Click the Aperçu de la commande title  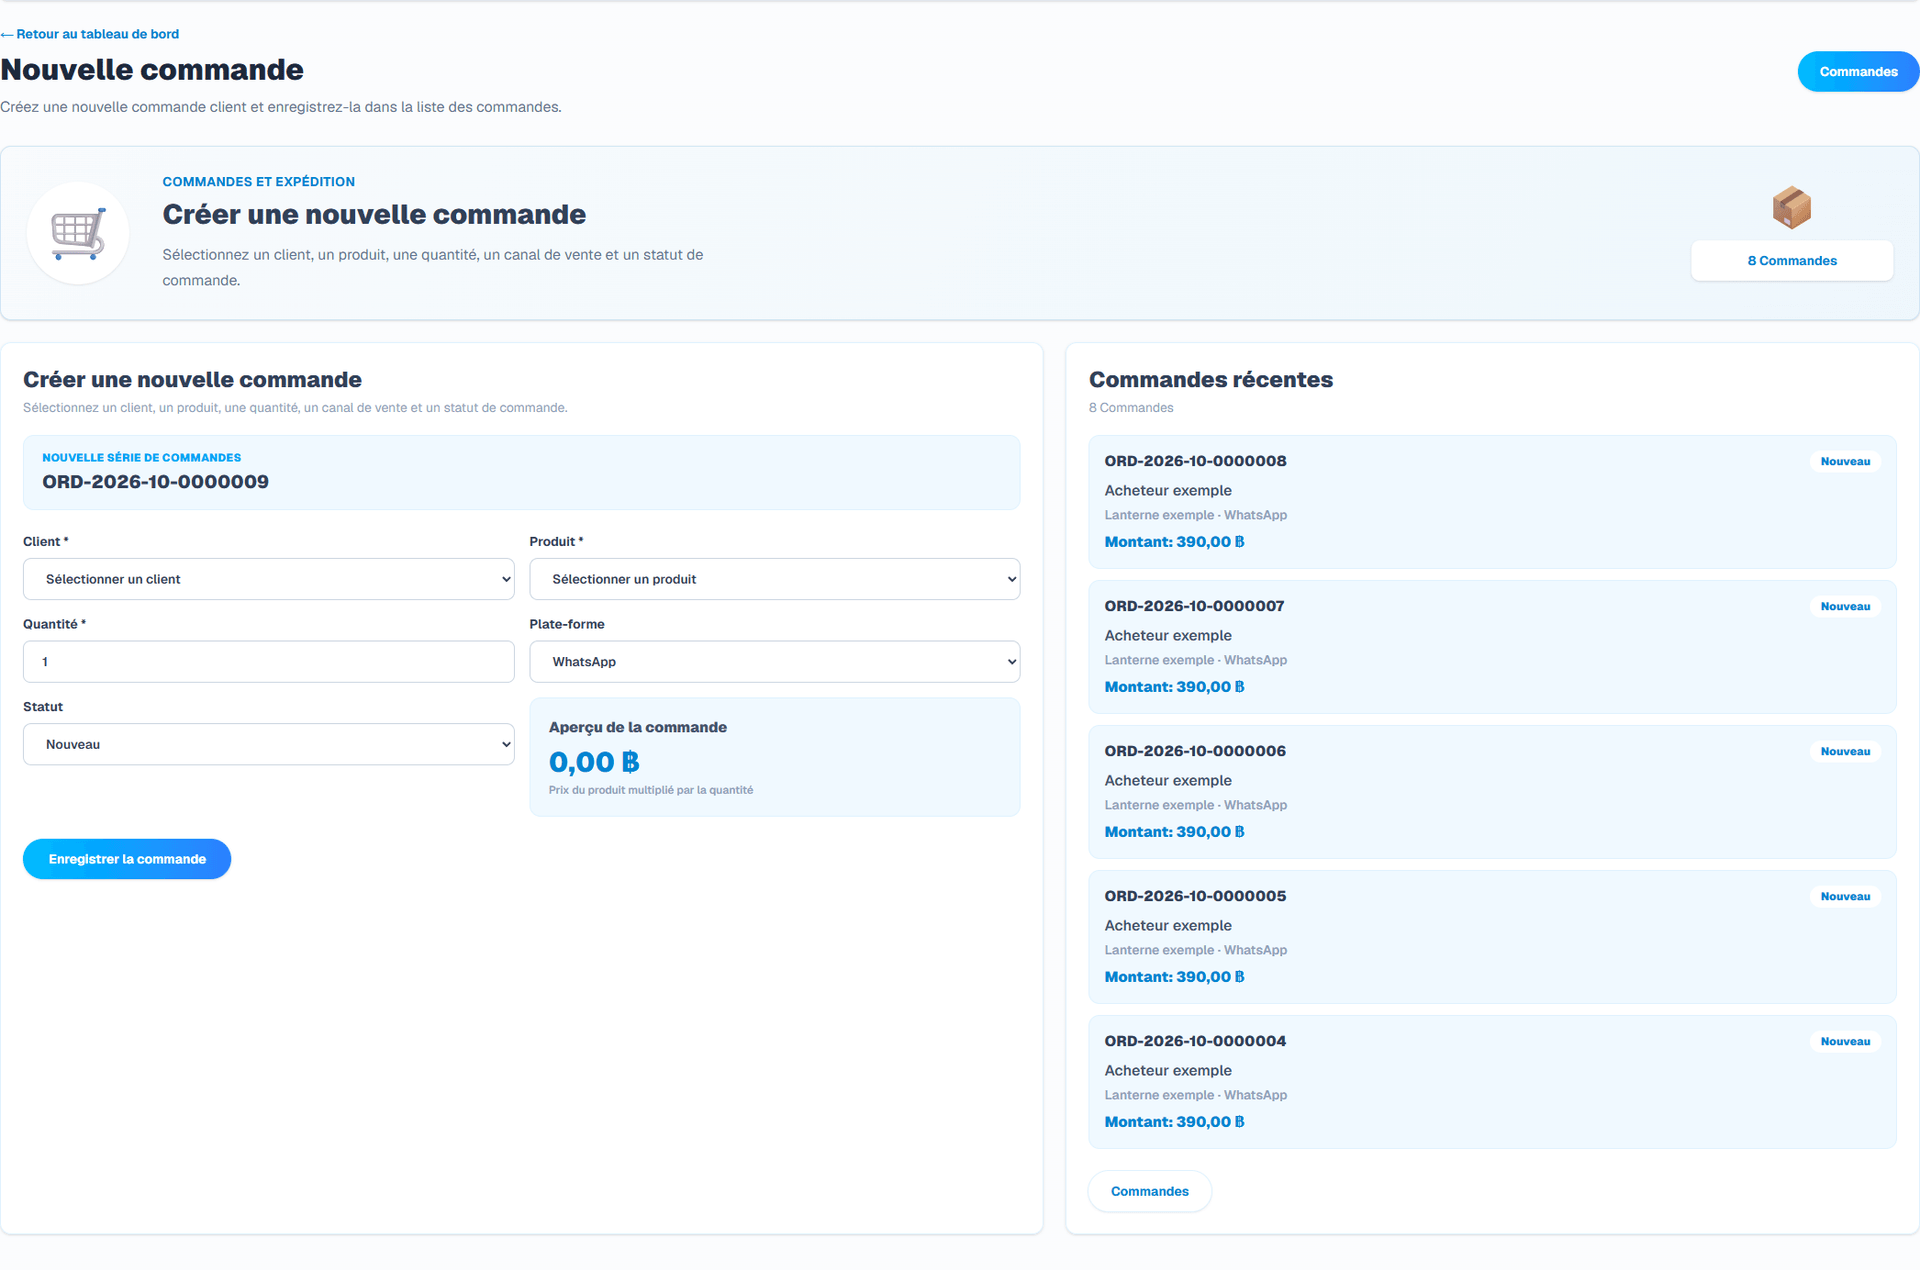pyautogui.click(x=637, y=728)
